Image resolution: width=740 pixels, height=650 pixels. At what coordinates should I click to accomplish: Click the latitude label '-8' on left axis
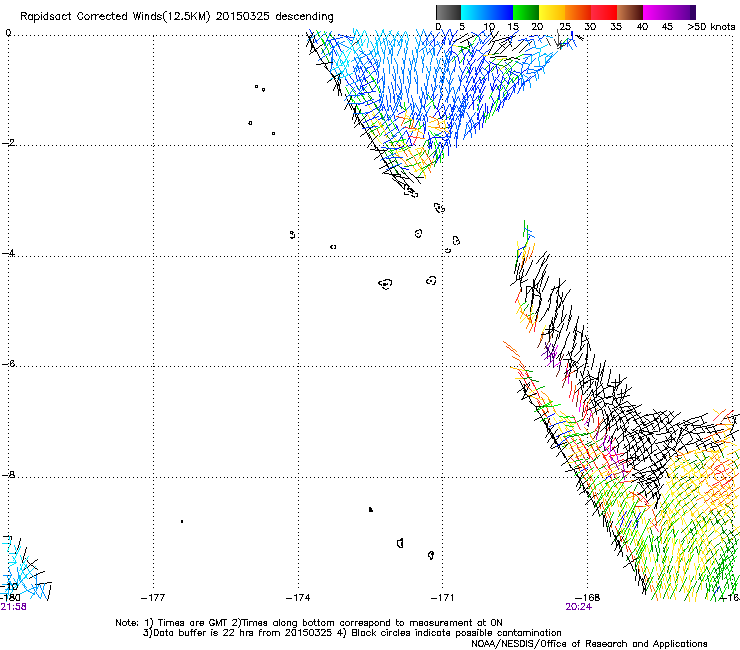click(8, 474)
